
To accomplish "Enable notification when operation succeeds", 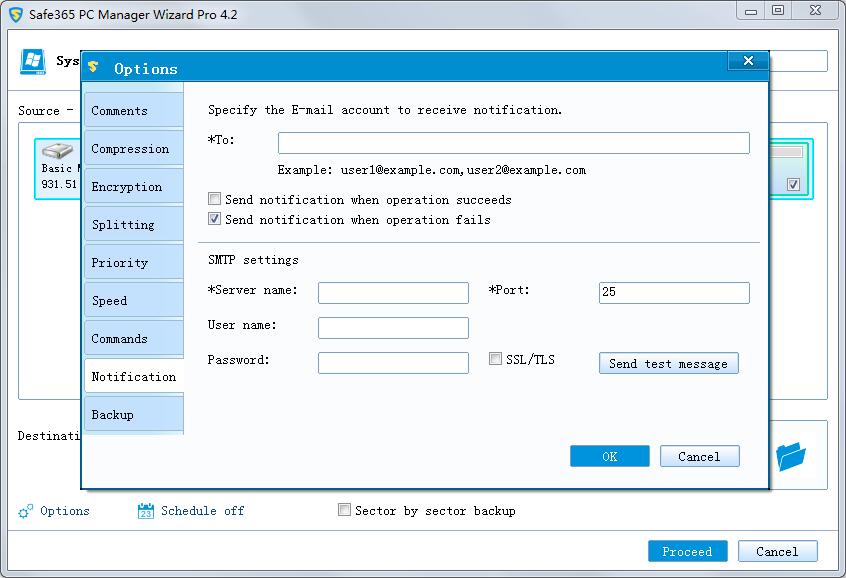I will (x=214, y=200).
